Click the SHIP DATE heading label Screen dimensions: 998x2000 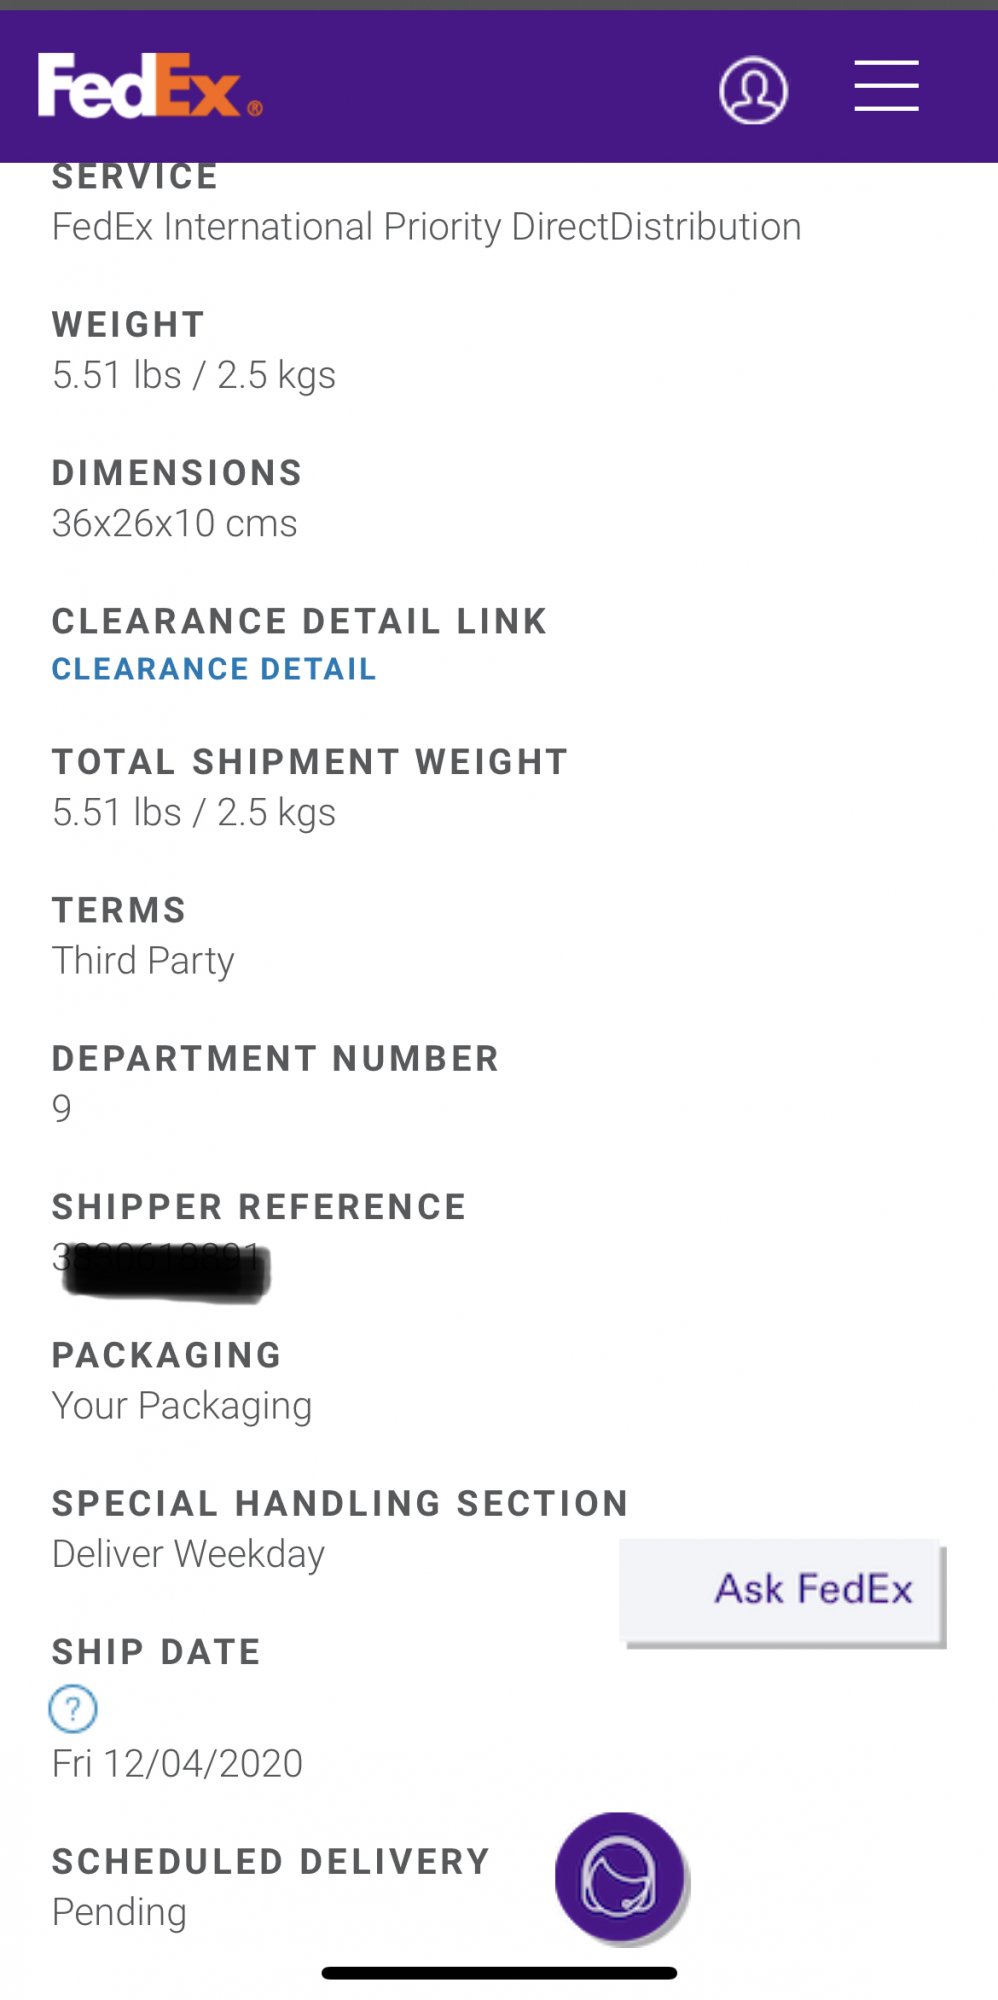click(156, 1652)
